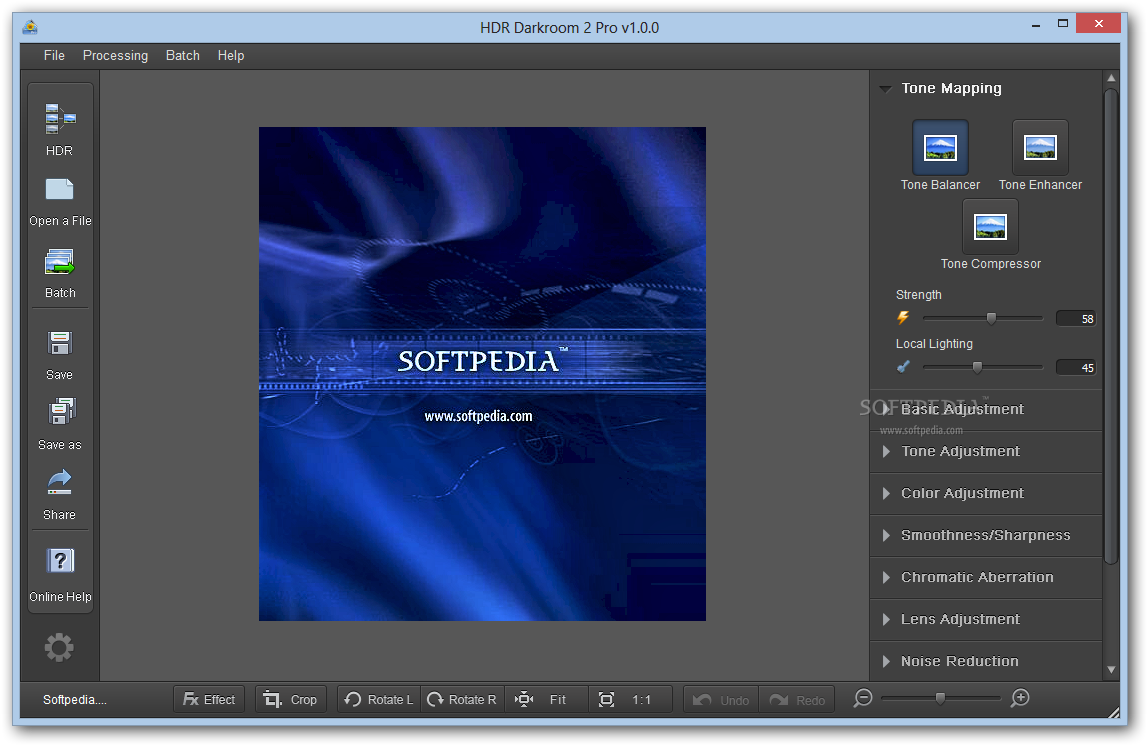The height and width of the screenshot is (746, 1148).
Task: Click the Redo button
Action: (x=797, y=700)
